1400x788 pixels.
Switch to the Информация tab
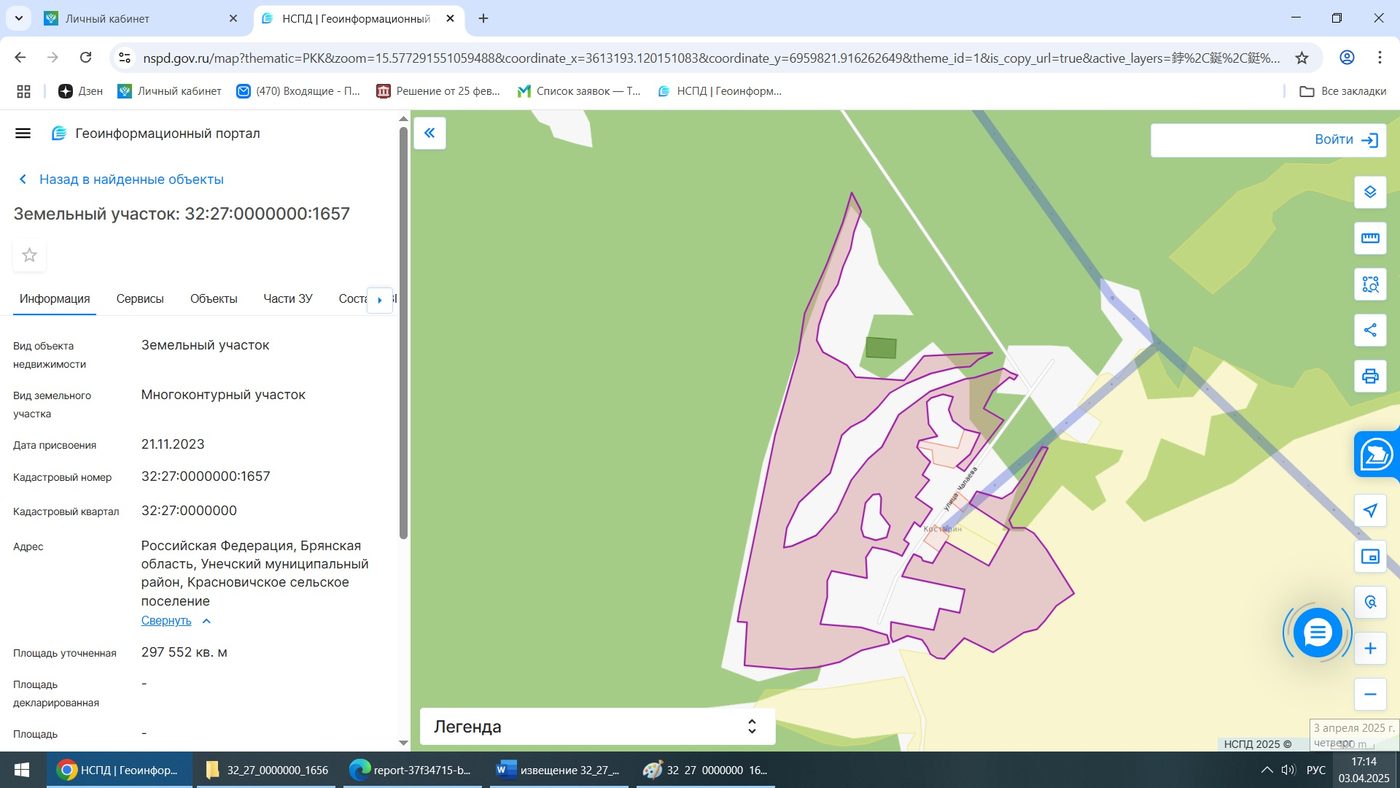[x=55, y=299]
